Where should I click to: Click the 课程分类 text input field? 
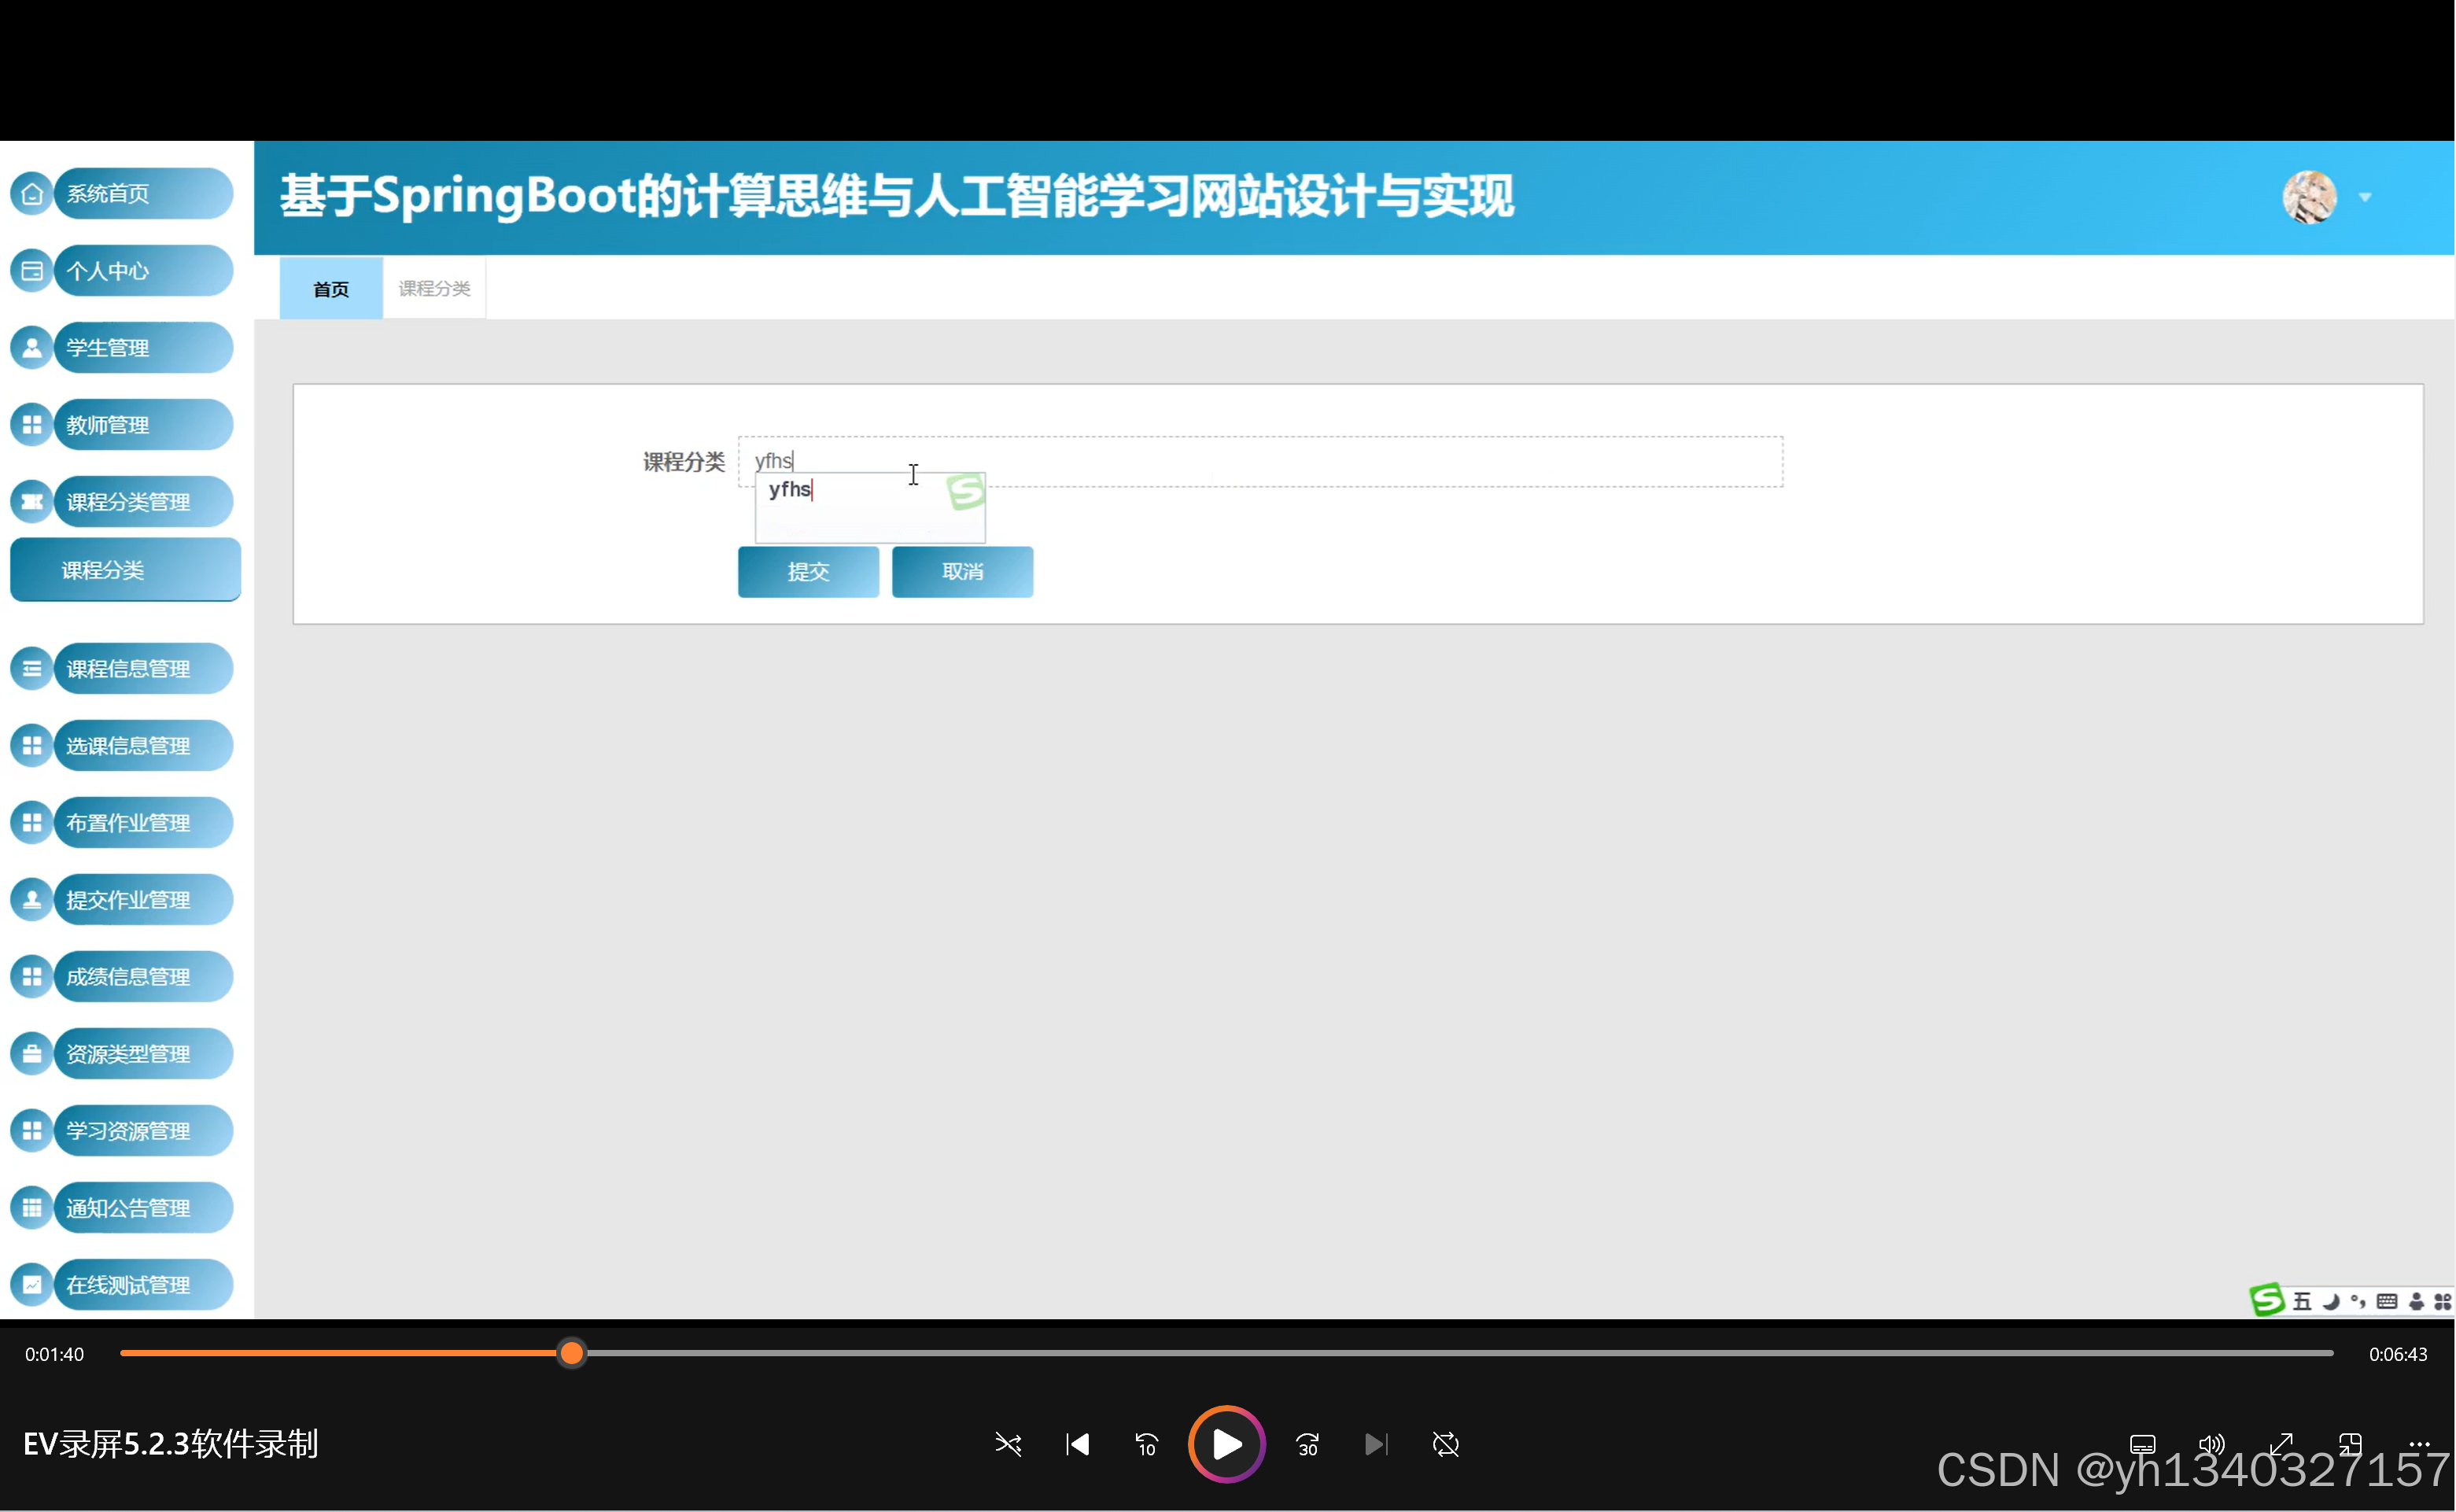pyautogui.click(x=1260, y=462)
